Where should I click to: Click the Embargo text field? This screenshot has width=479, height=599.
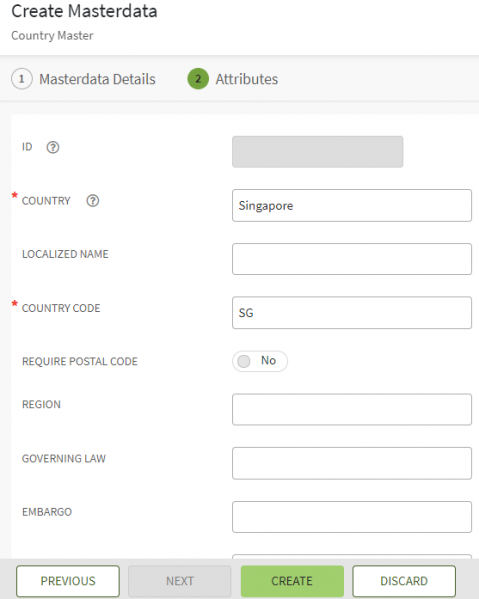coord(352,517)
